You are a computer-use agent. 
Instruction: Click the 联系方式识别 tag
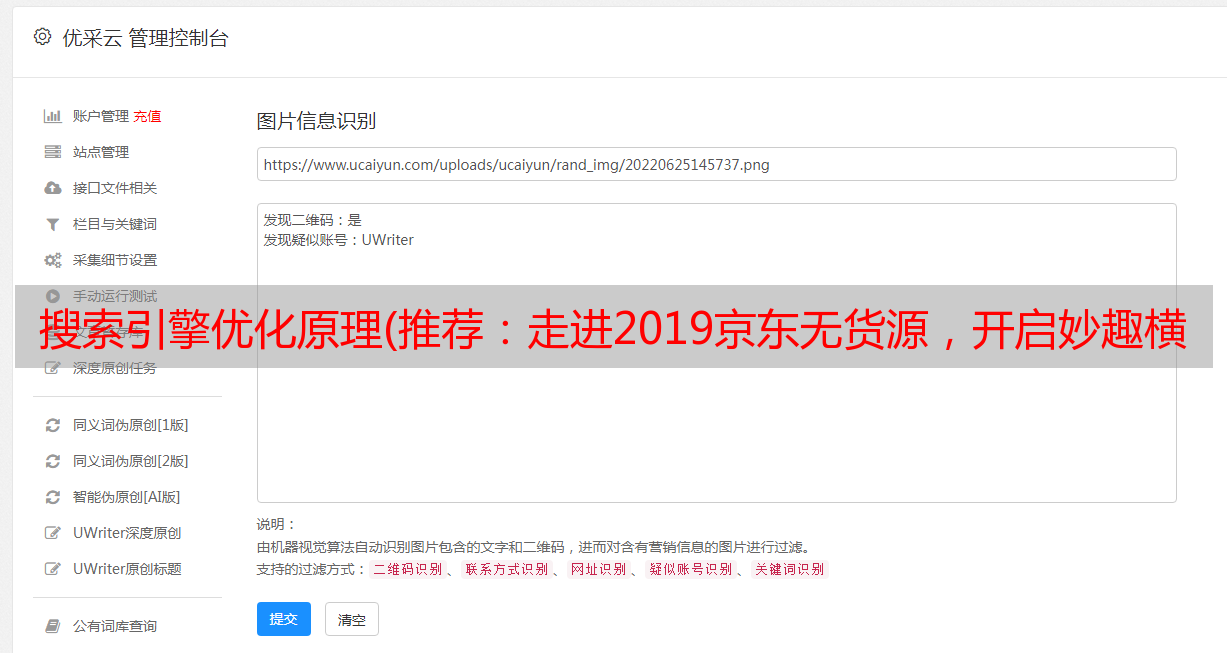pyautogui.click(x=506, y=569)
